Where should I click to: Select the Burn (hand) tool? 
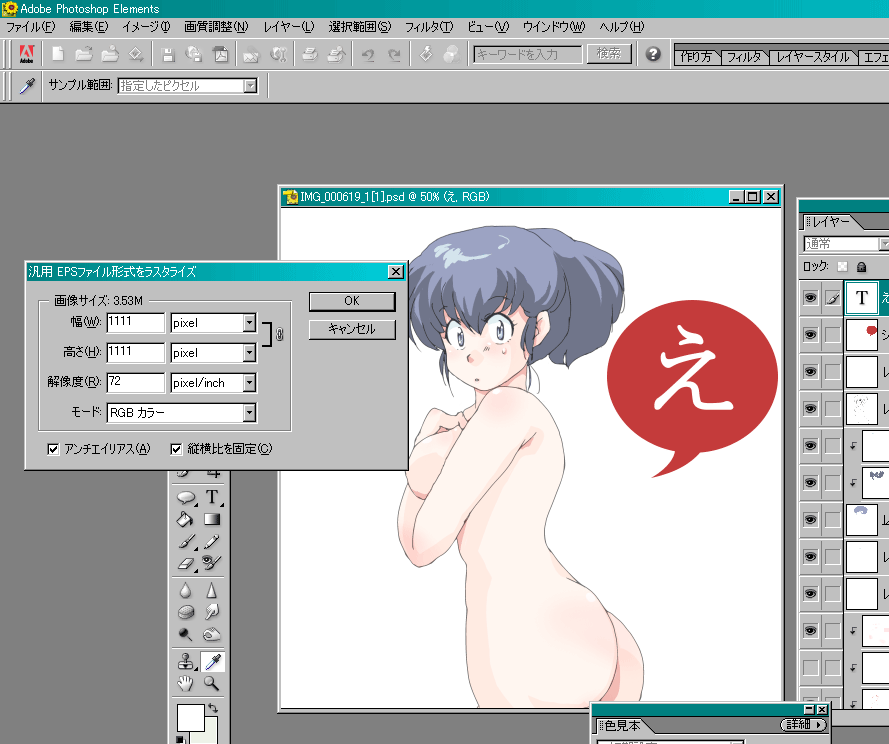(x=211, y=634)
